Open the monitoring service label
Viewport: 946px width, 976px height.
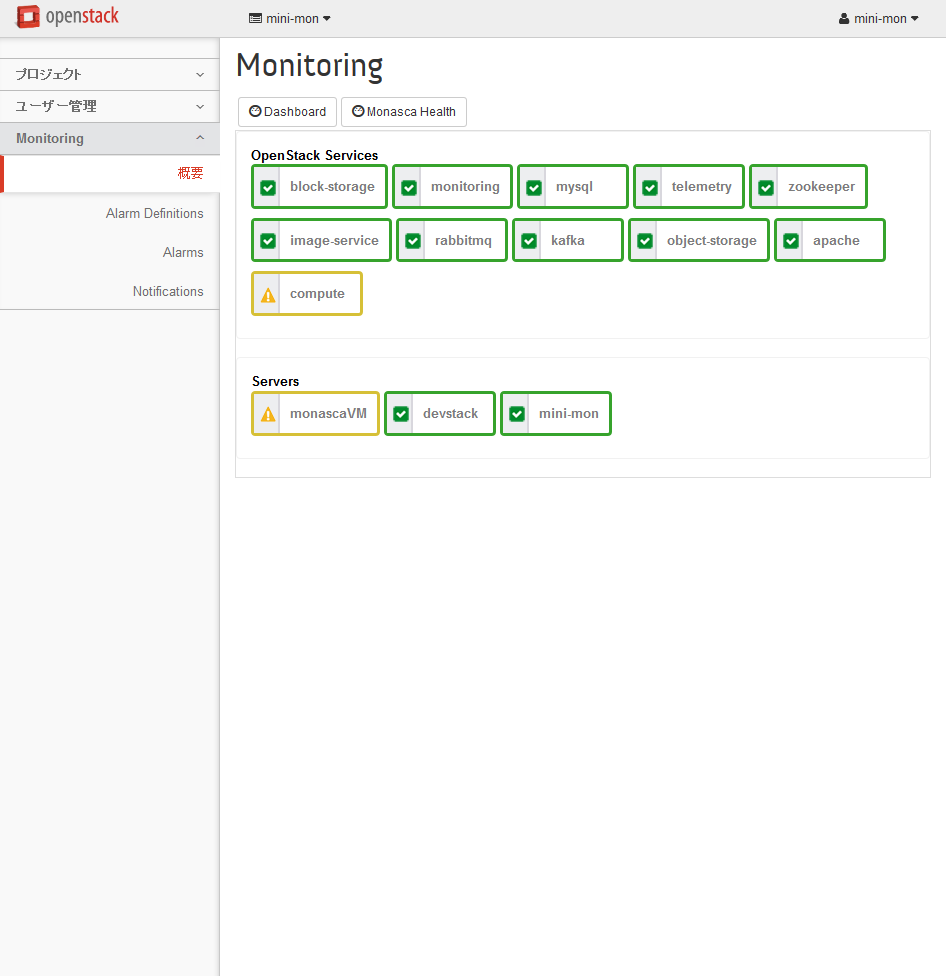pyautogui.click(x=465, y=187)
